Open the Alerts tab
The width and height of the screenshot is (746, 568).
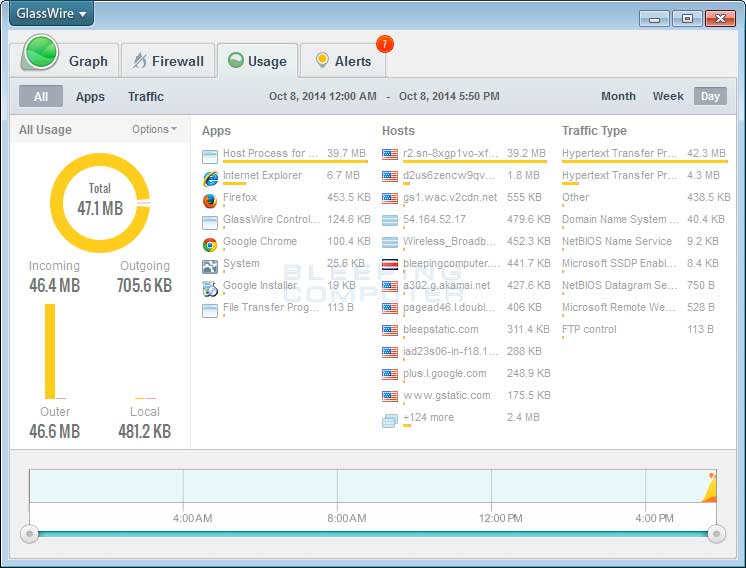click(x=343, y=61)
